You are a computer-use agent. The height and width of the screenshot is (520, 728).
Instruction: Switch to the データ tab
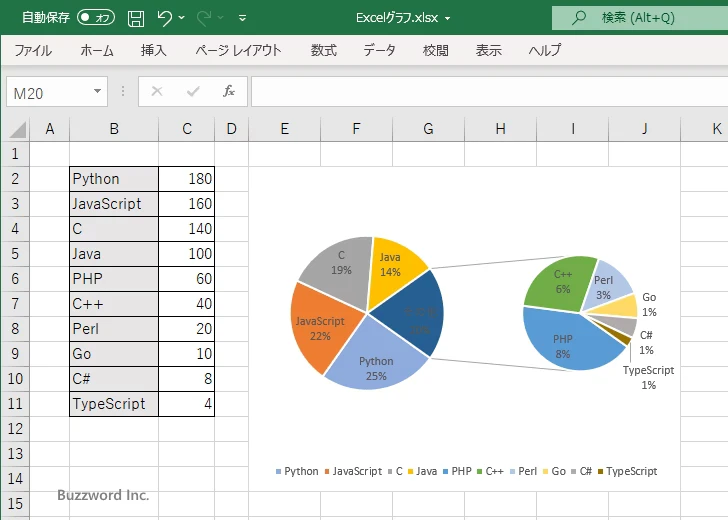tap(379, 50)
